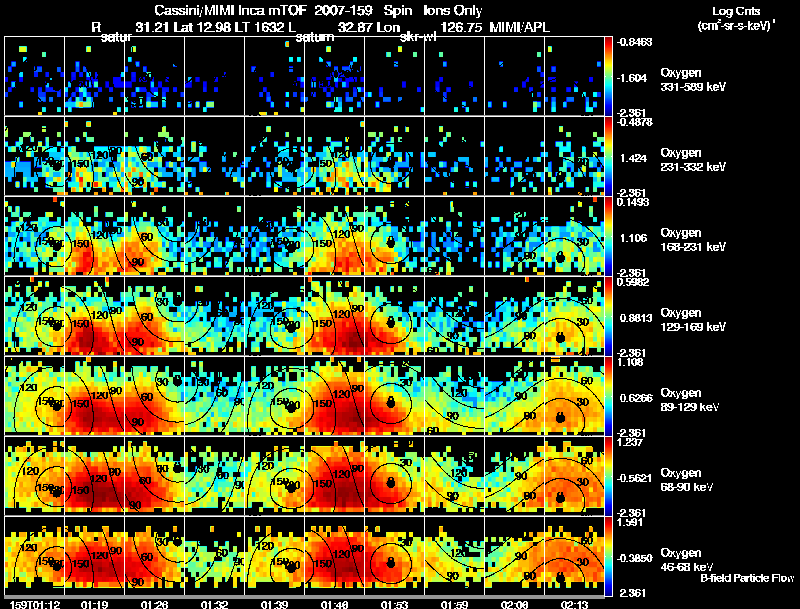Open the 46-68 keV panel at 01:19
The height and width of the screenshot is (609, 800).
94,556
